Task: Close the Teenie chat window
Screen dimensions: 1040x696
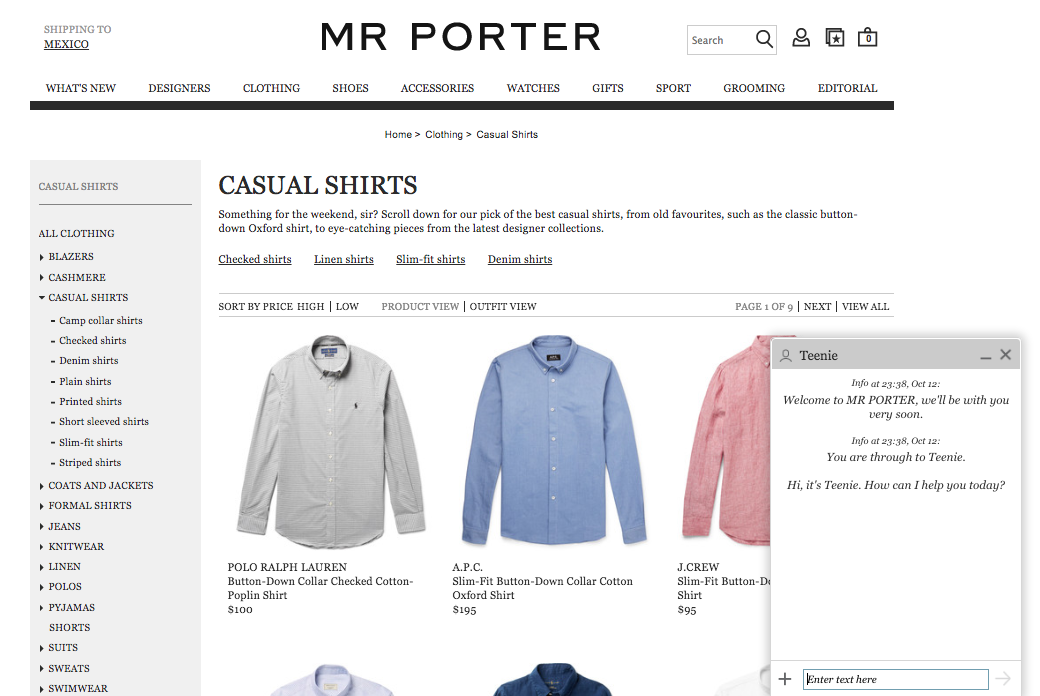Action: pos(1006,355)
